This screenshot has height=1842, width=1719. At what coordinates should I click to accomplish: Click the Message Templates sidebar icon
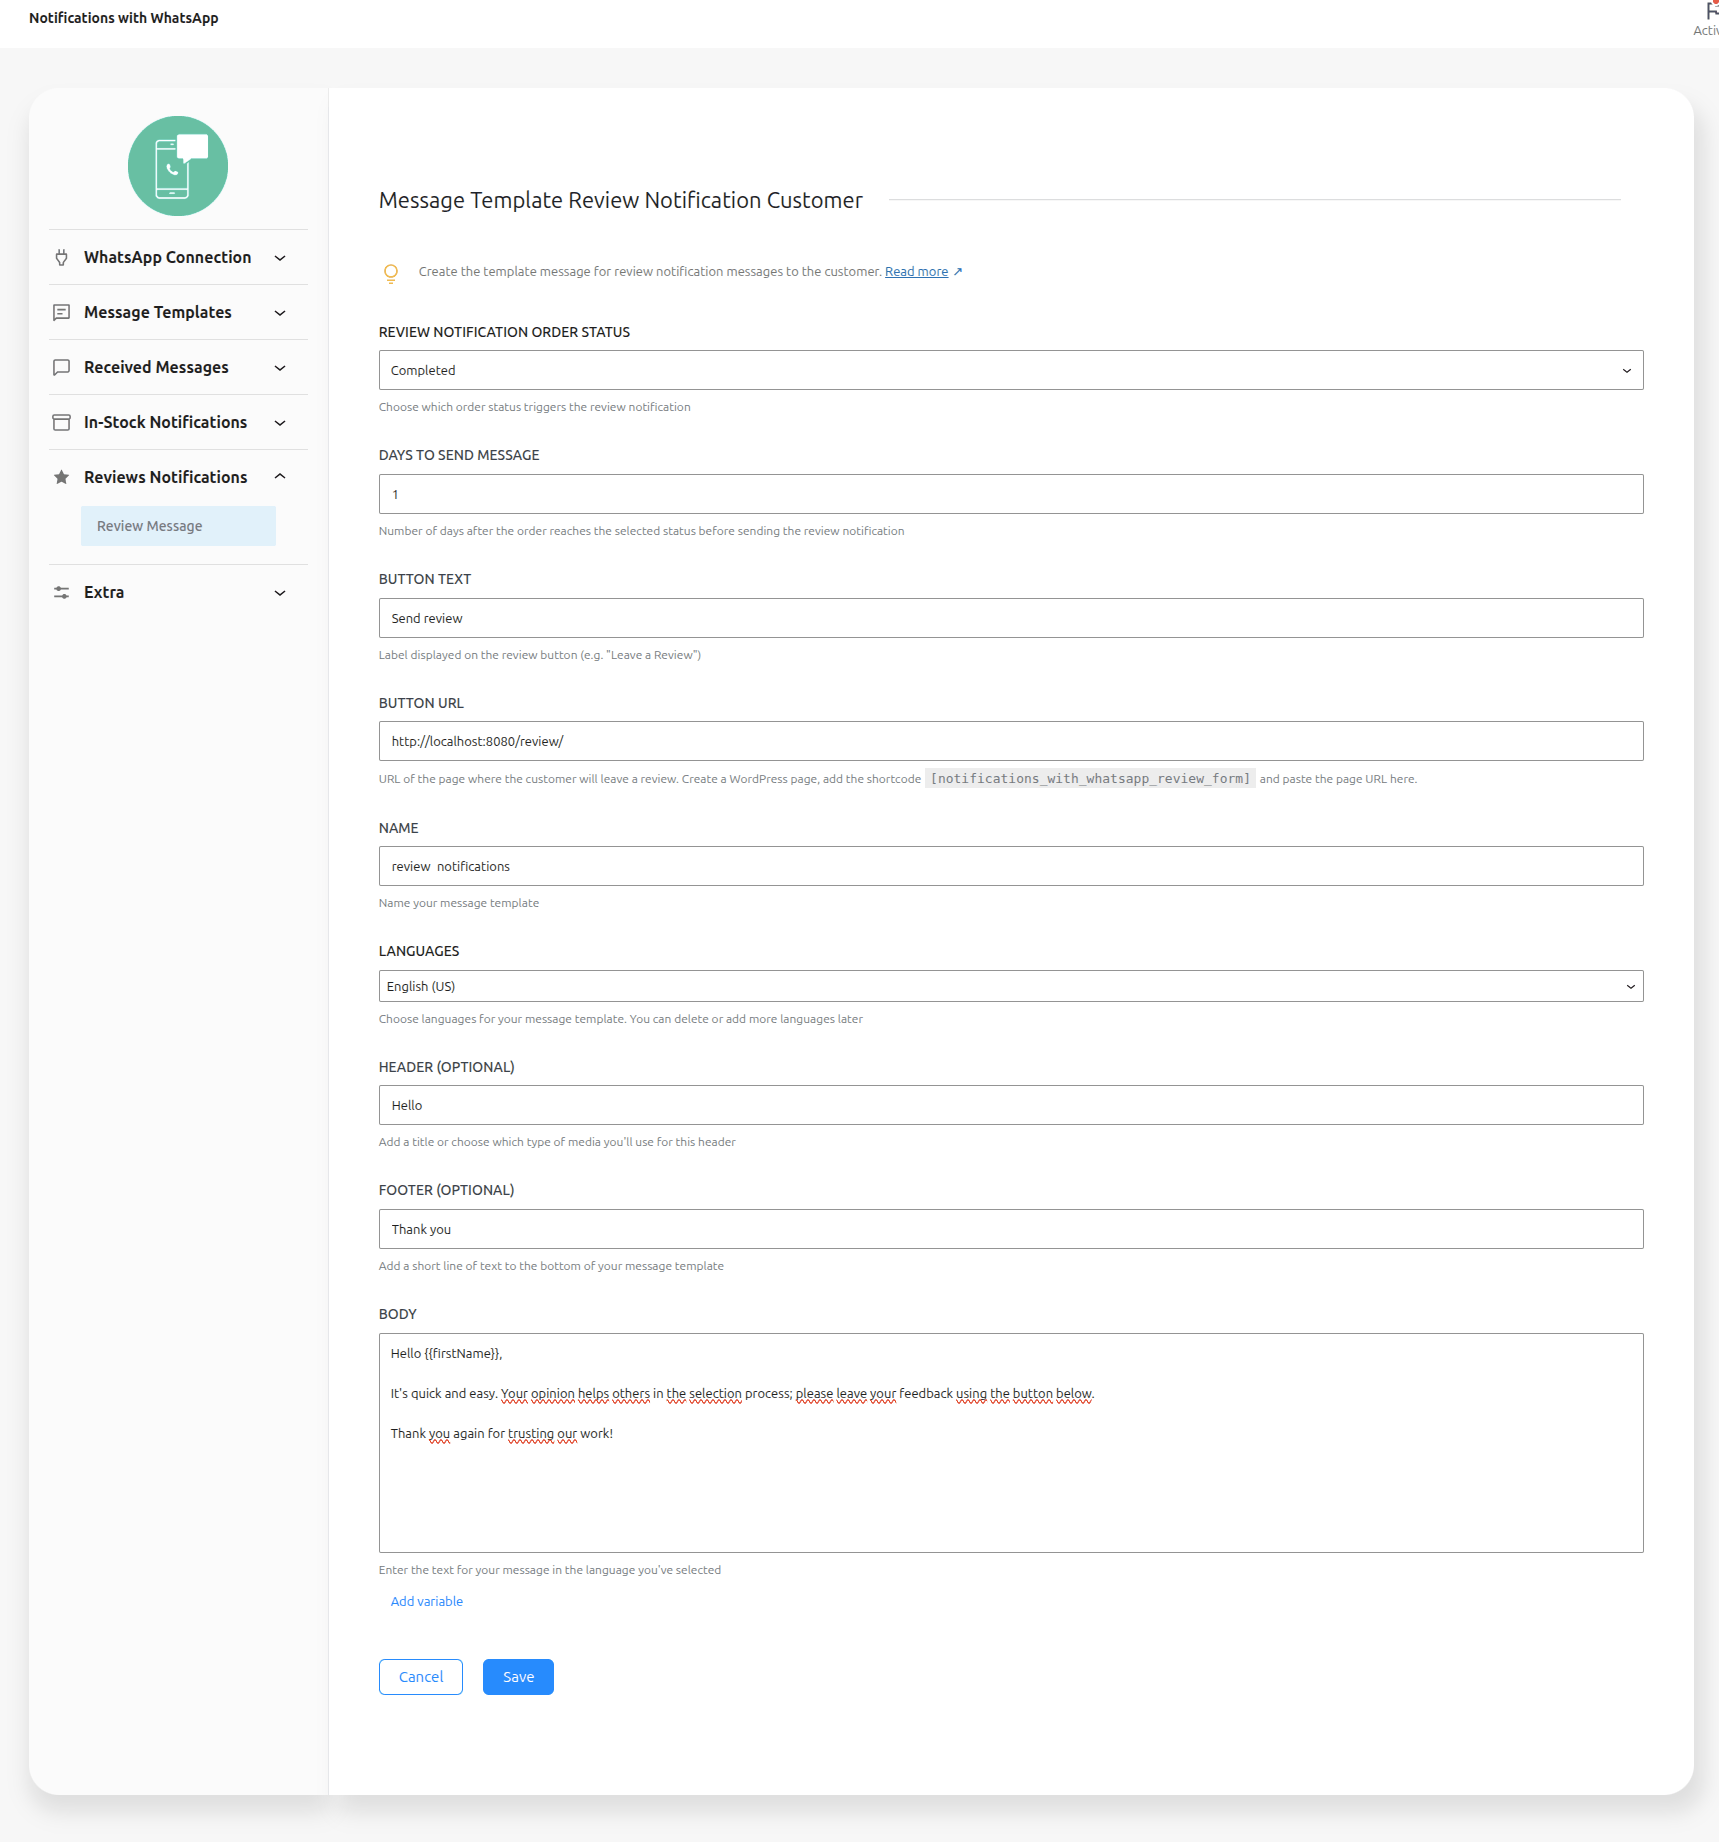tap(62, 313)
